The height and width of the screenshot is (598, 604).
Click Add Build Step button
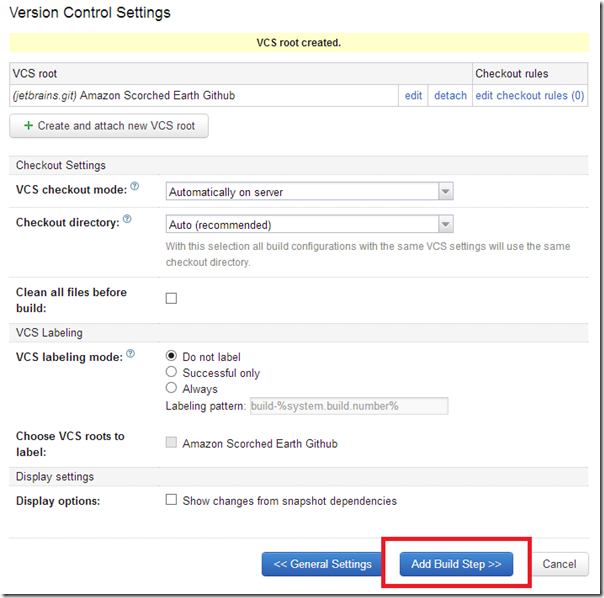coord(456,564)
